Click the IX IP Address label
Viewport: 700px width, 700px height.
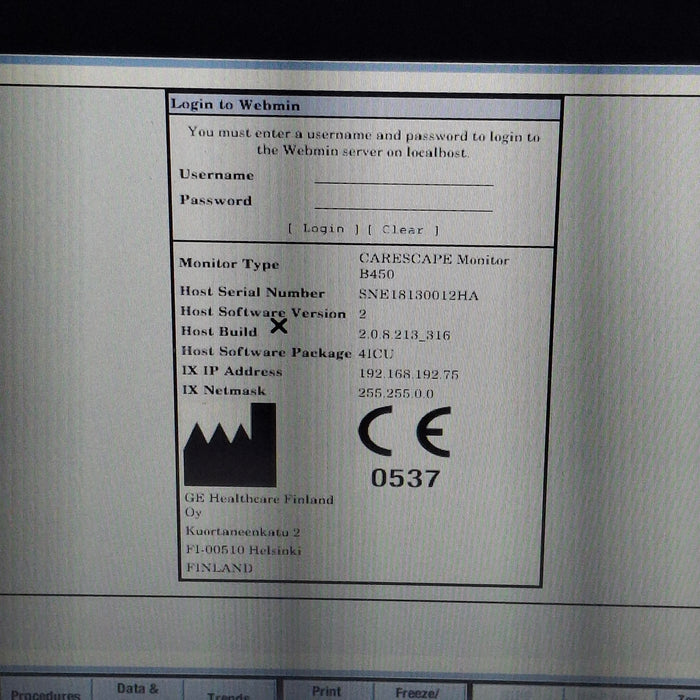click(x=232, y=371)
